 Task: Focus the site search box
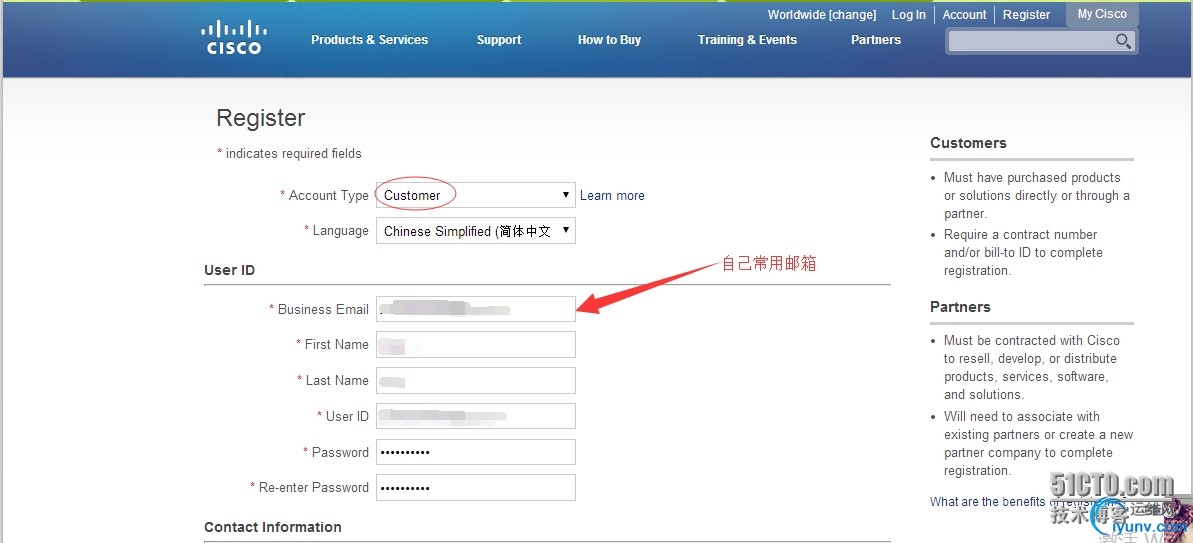pyautogui.click(x=1031, y=41)
